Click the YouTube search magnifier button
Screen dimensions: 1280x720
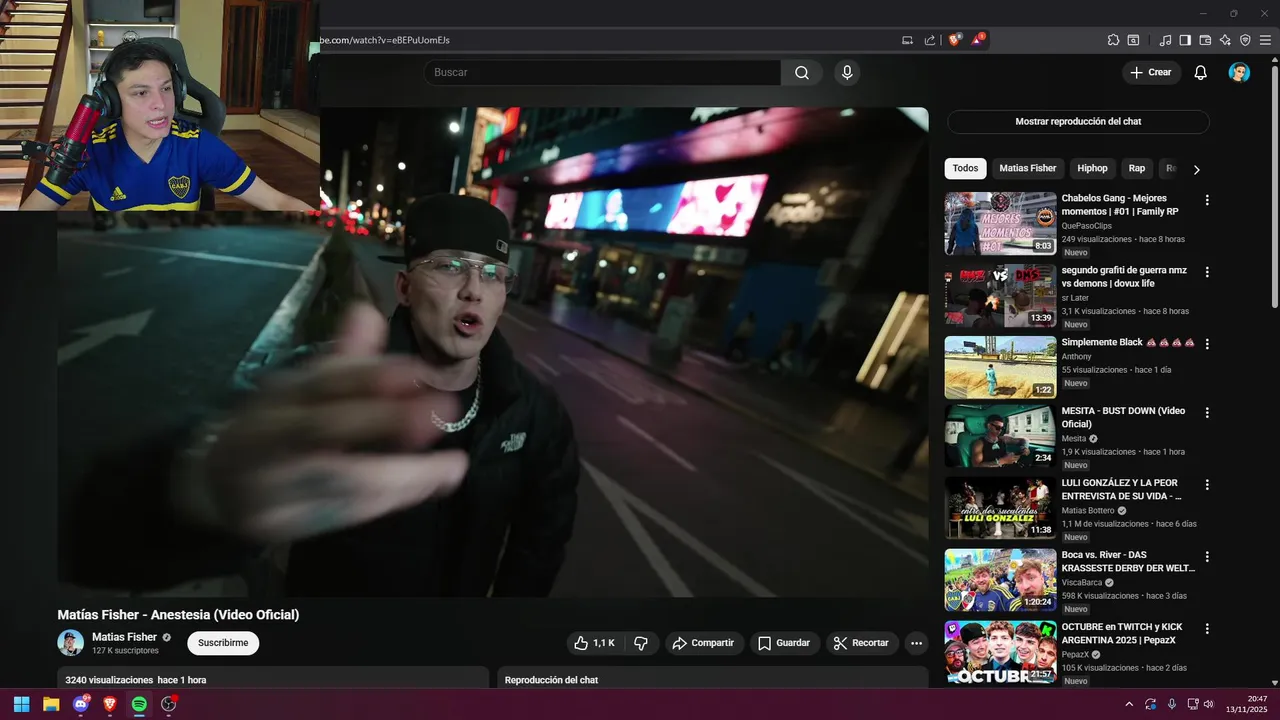click(x=802, y=72)
